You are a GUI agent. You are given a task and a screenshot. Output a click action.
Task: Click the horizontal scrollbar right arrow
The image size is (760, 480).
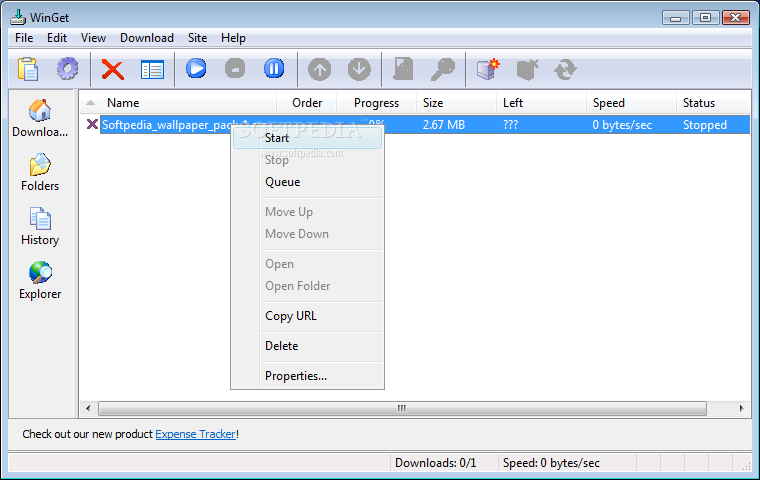click(x=741, y=408)
